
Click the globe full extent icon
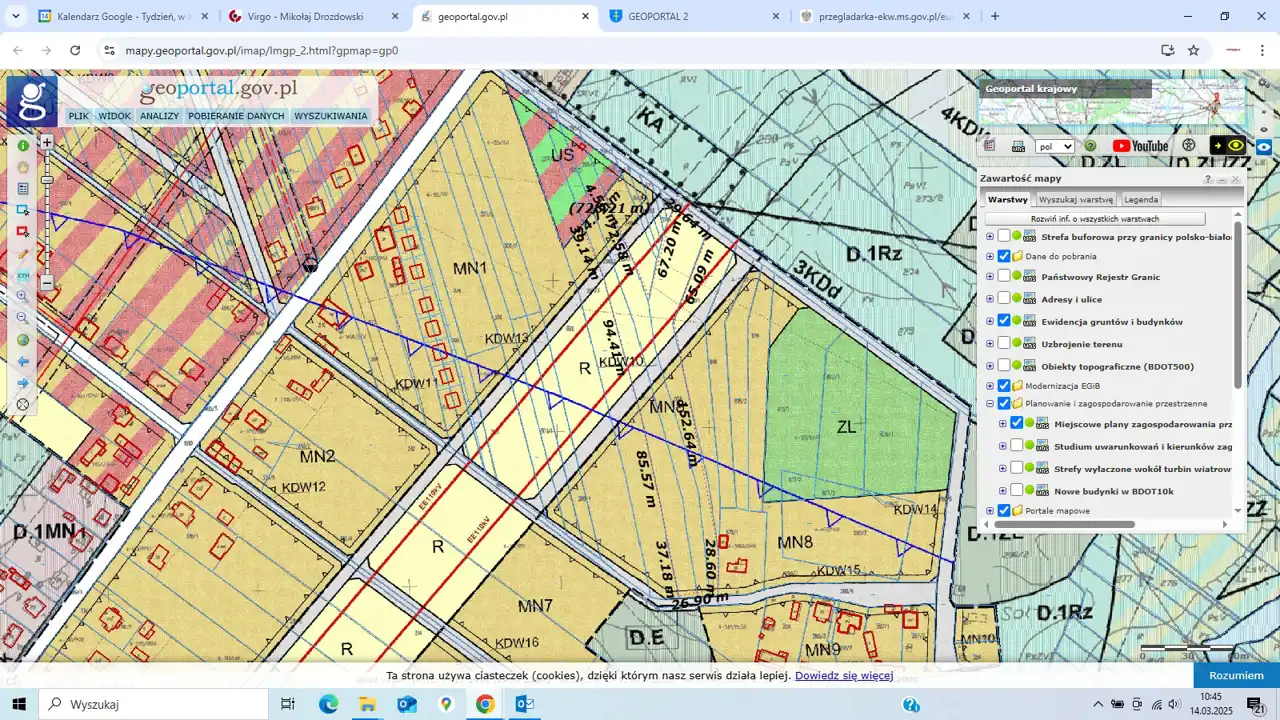click(x=23, y=340)
